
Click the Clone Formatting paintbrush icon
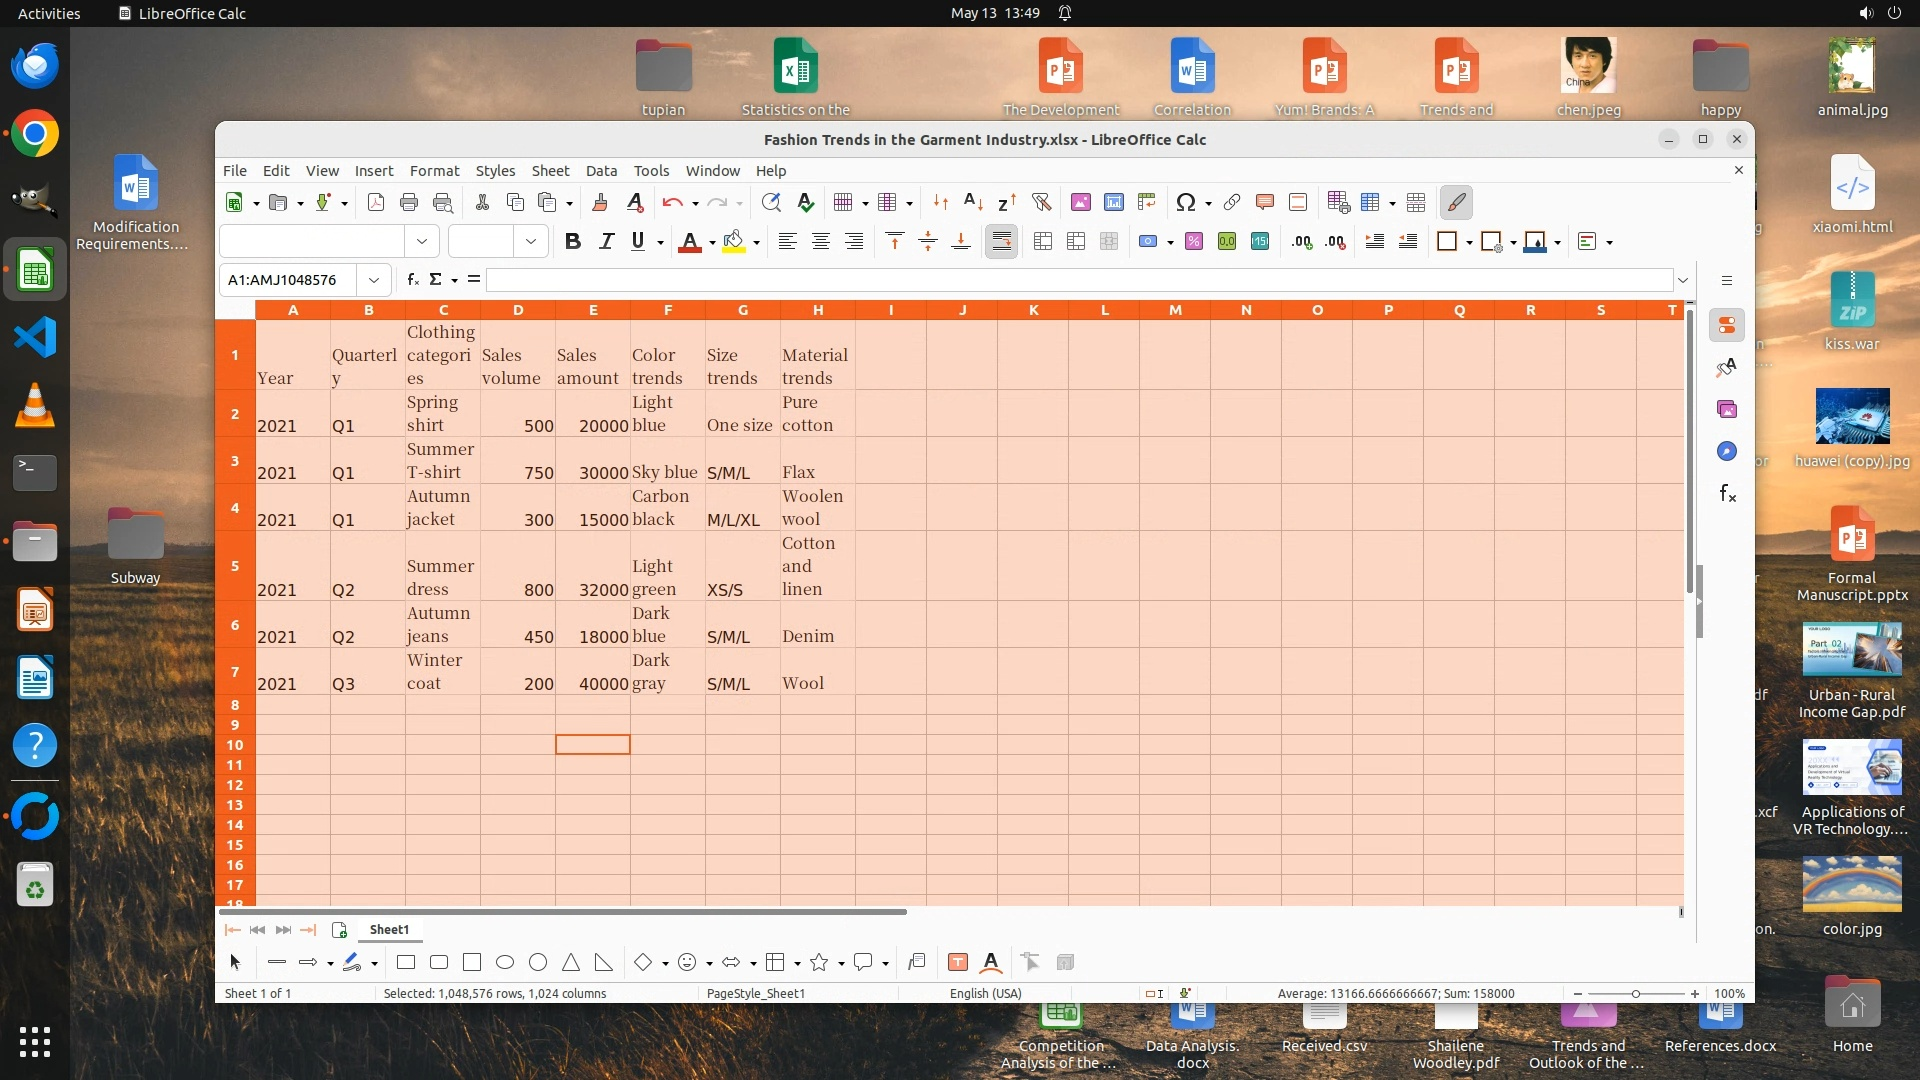coord(600,203)
